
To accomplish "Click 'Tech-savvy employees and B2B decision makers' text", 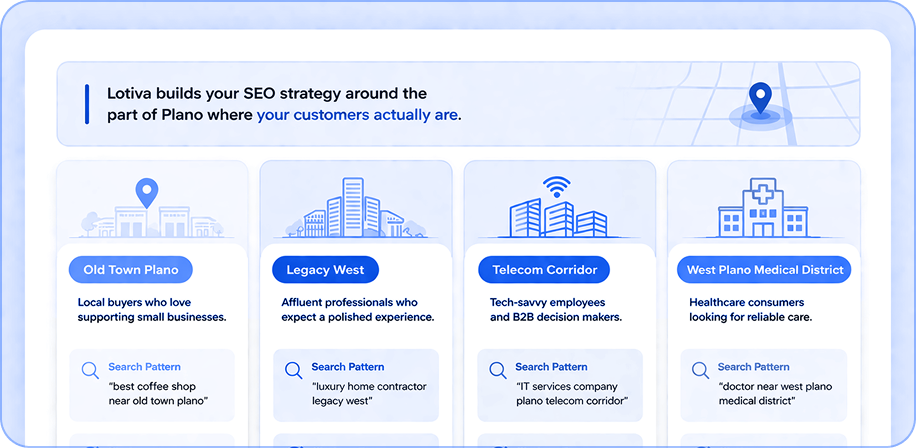I will (x=556, y=310).
